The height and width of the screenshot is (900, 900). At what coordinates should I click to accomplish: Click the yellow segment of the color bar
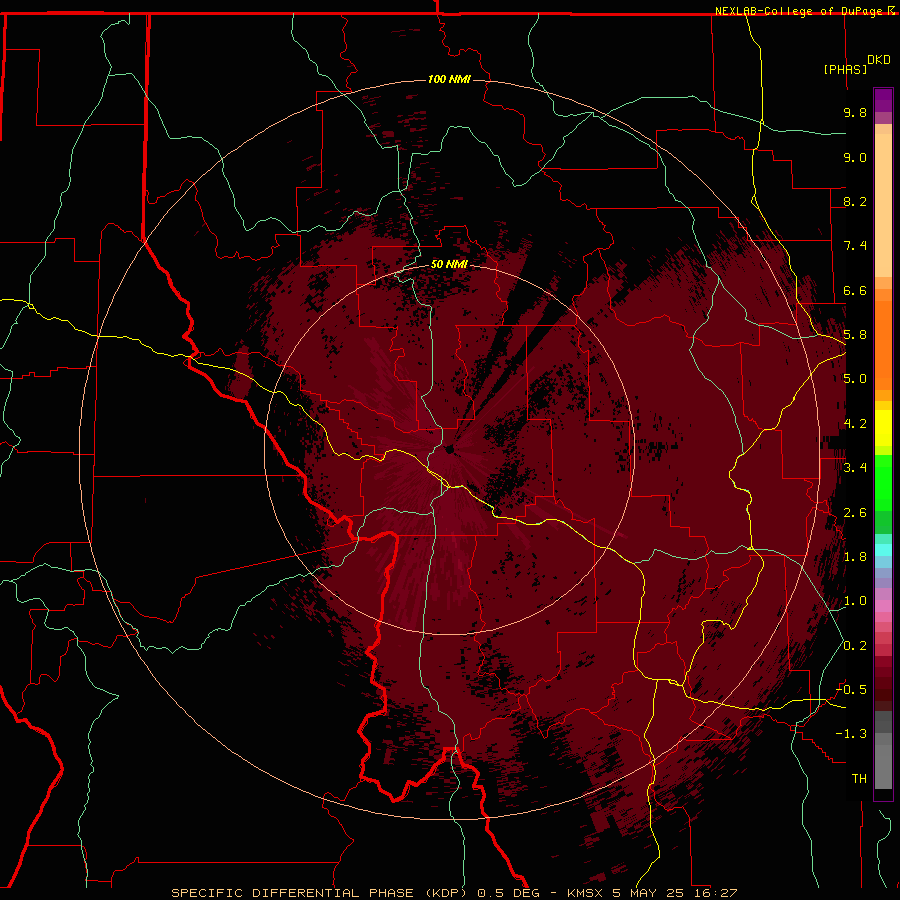click(x=883, y=428)
